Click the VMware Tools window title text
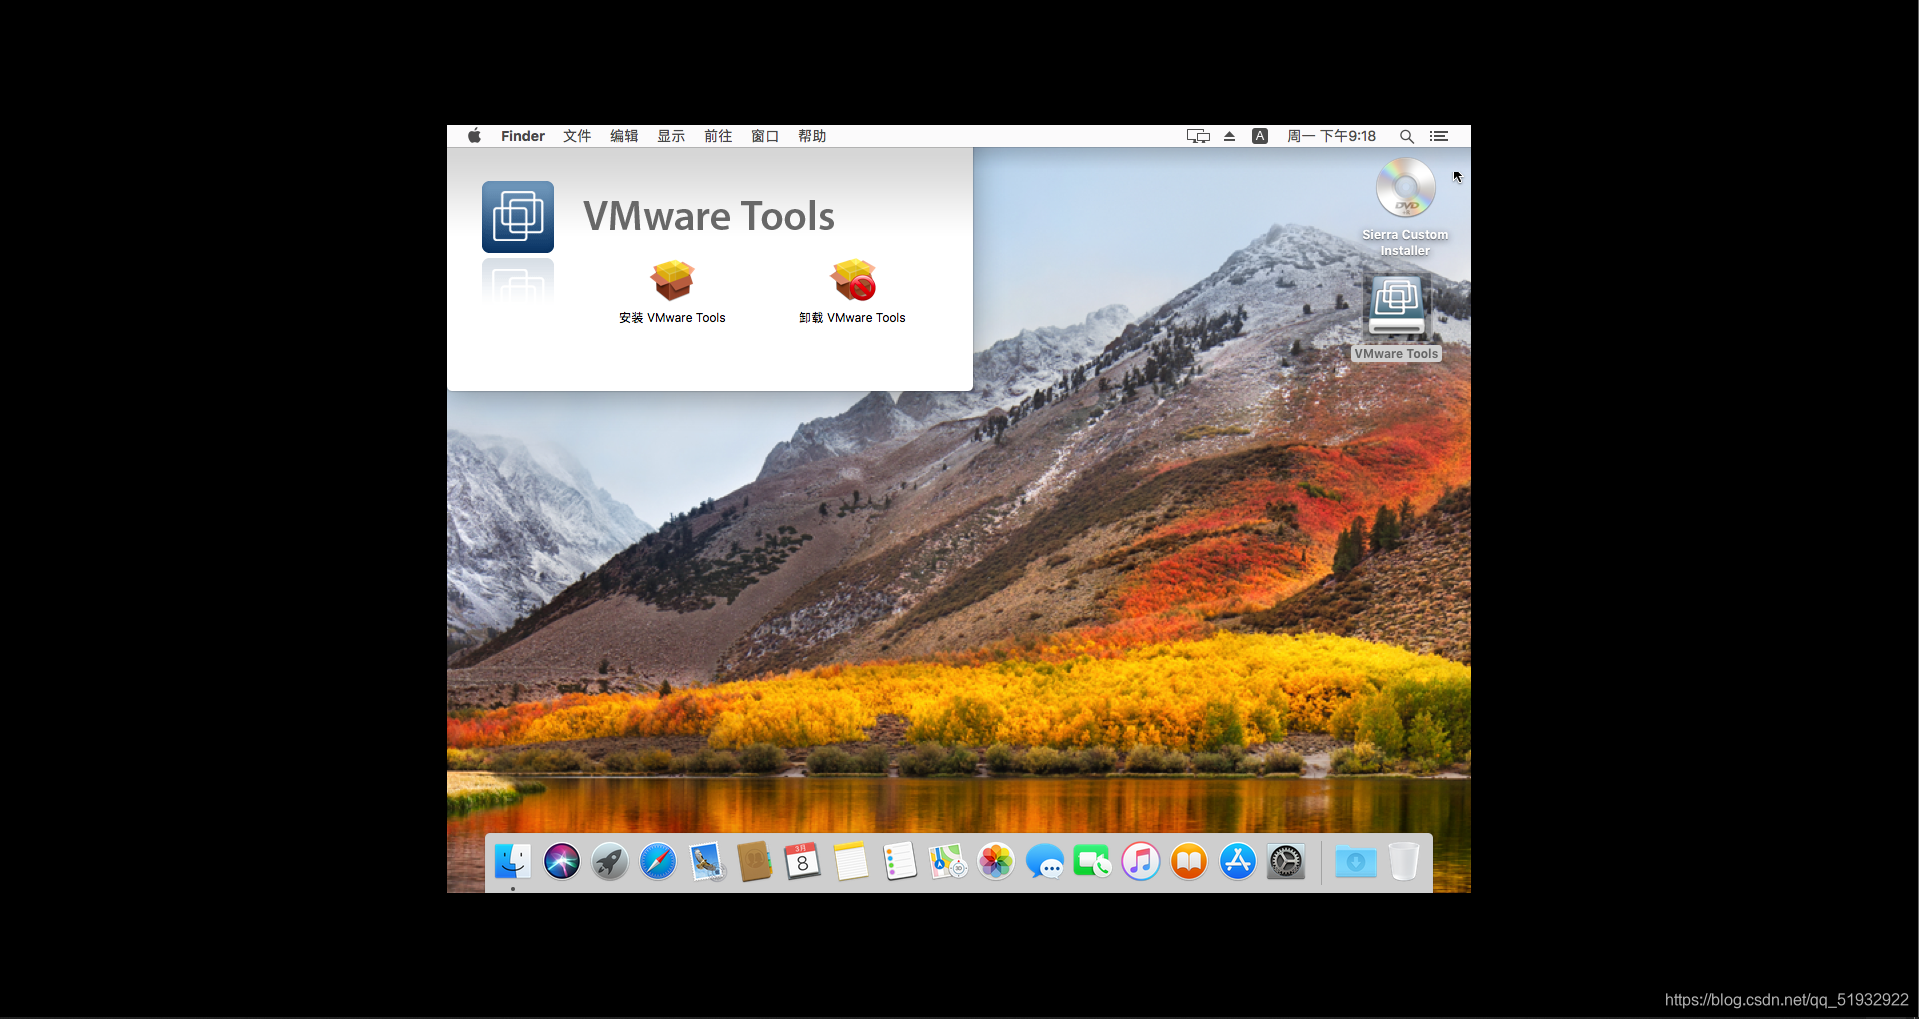Image resolution: width=1919 pixels, height=1019 pixels. pos(709,216)
